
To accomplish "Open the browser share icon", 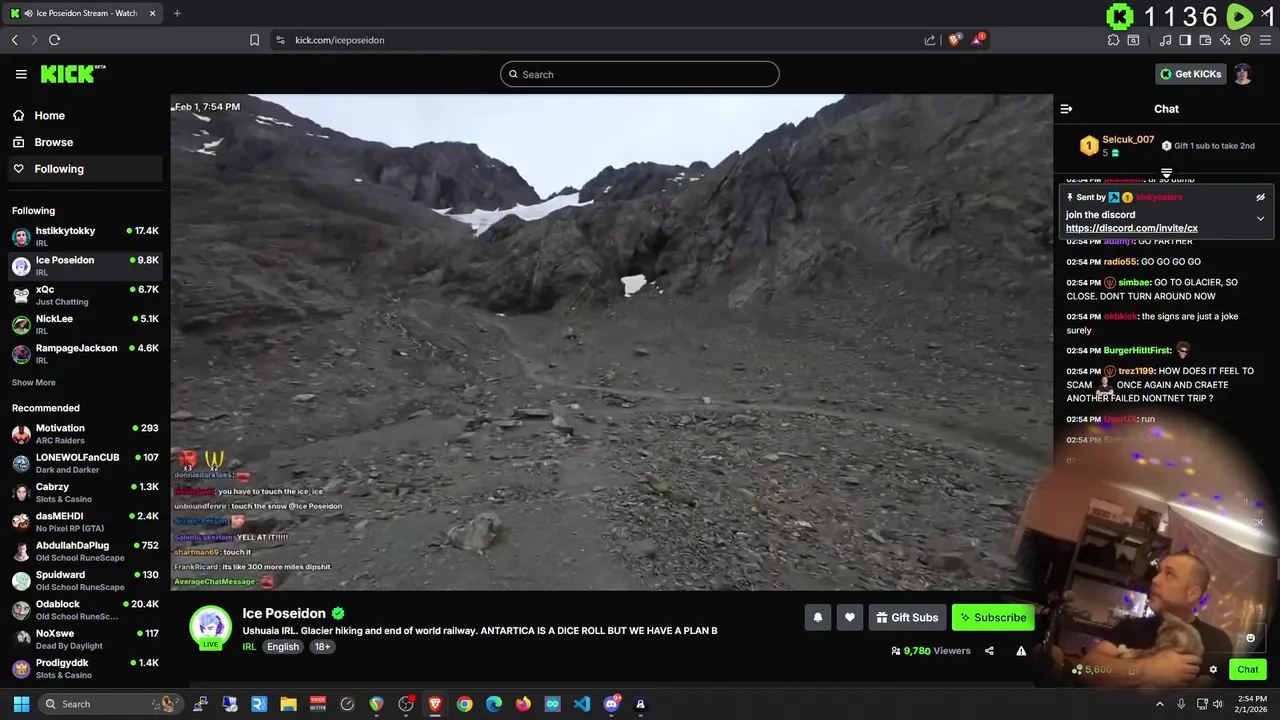I will click(x=930, y=40).
